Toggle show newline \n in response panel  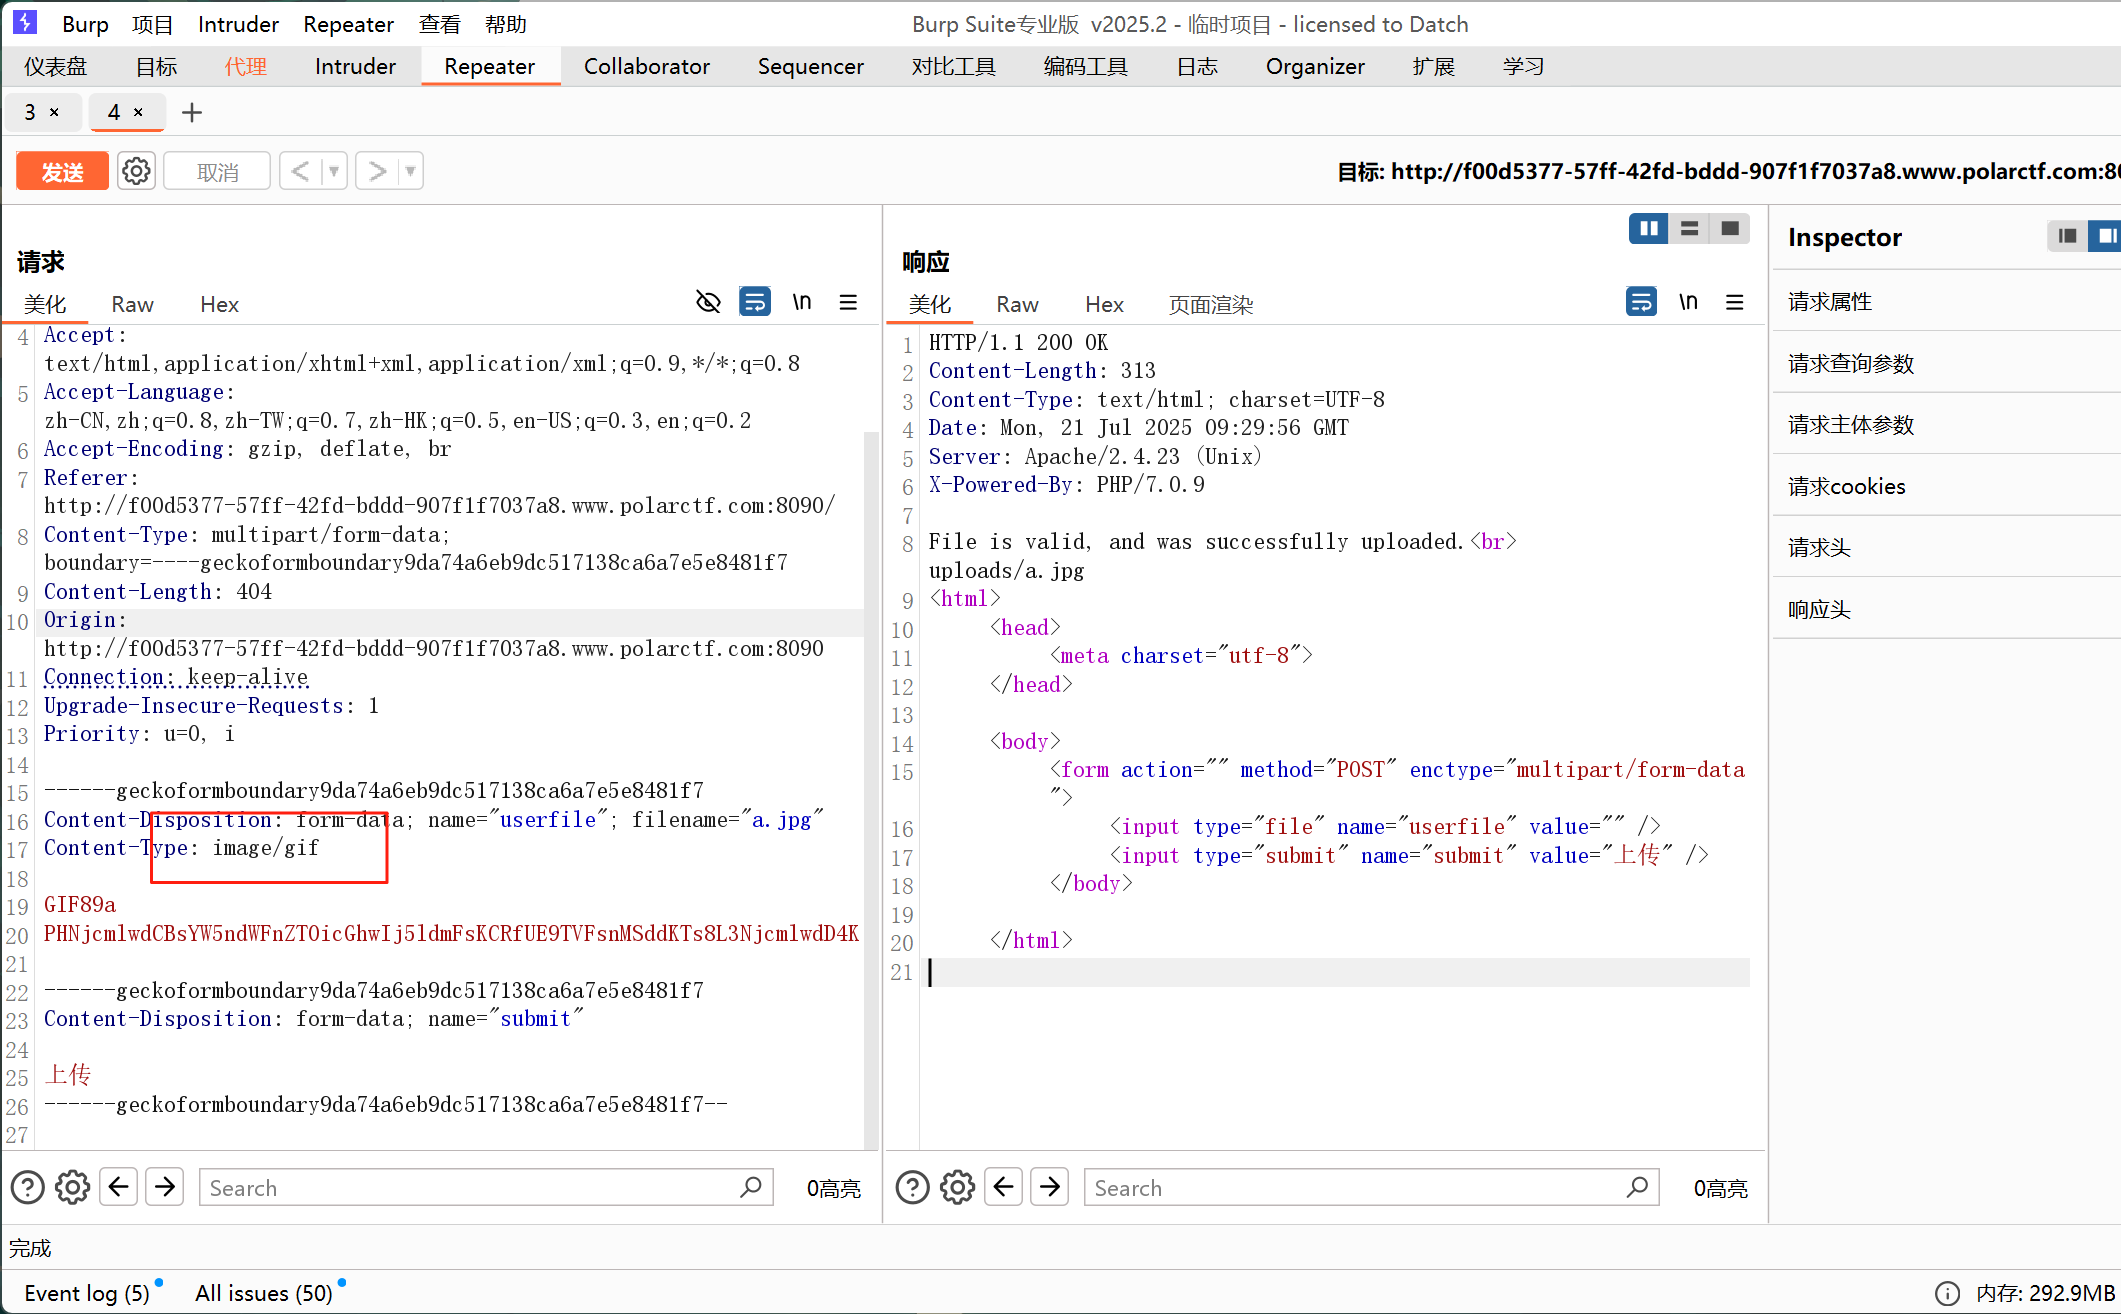1688,302
